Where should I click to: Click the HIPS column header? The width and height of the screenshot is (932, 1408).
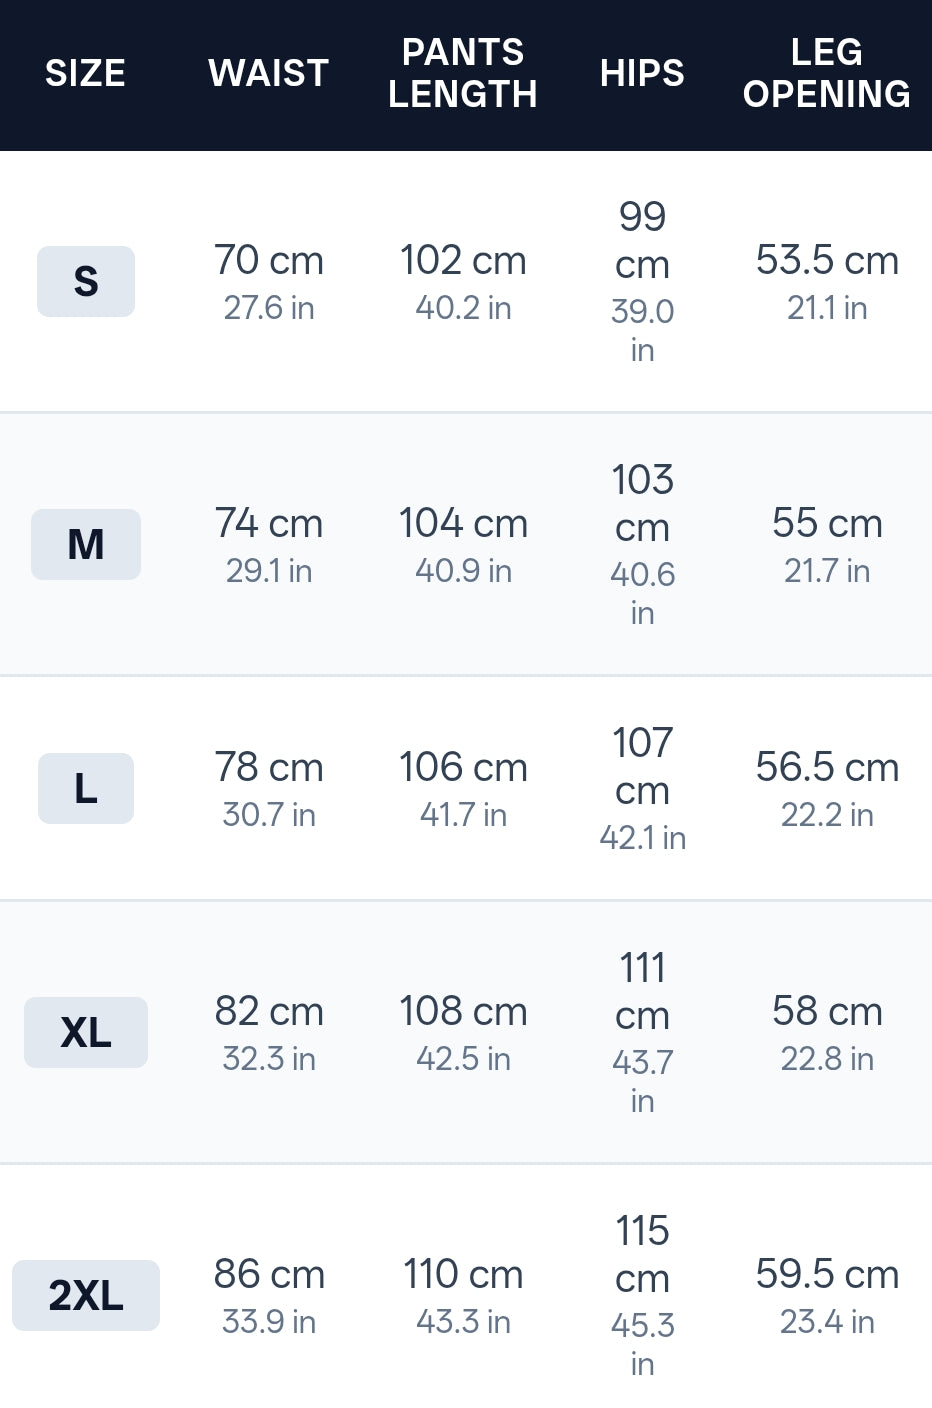point(642,73)
